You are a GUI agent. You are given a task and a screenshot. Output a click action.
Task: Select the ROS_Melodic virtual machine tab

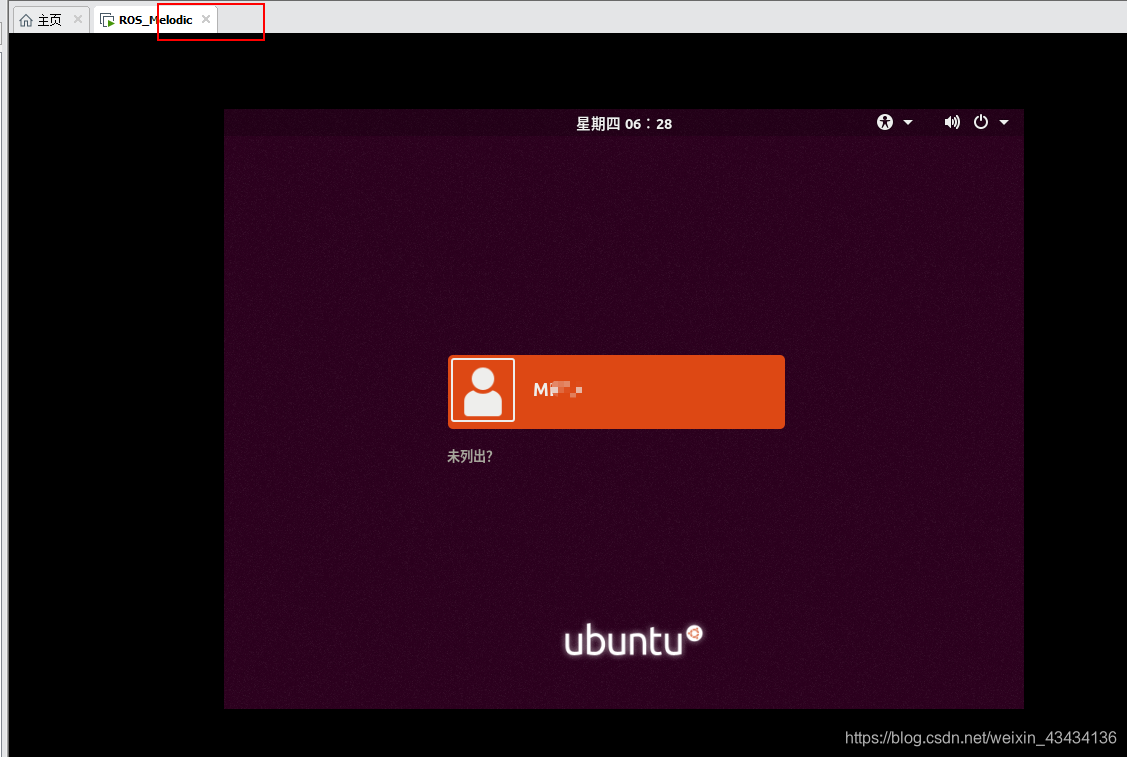(x=155, y=20)
